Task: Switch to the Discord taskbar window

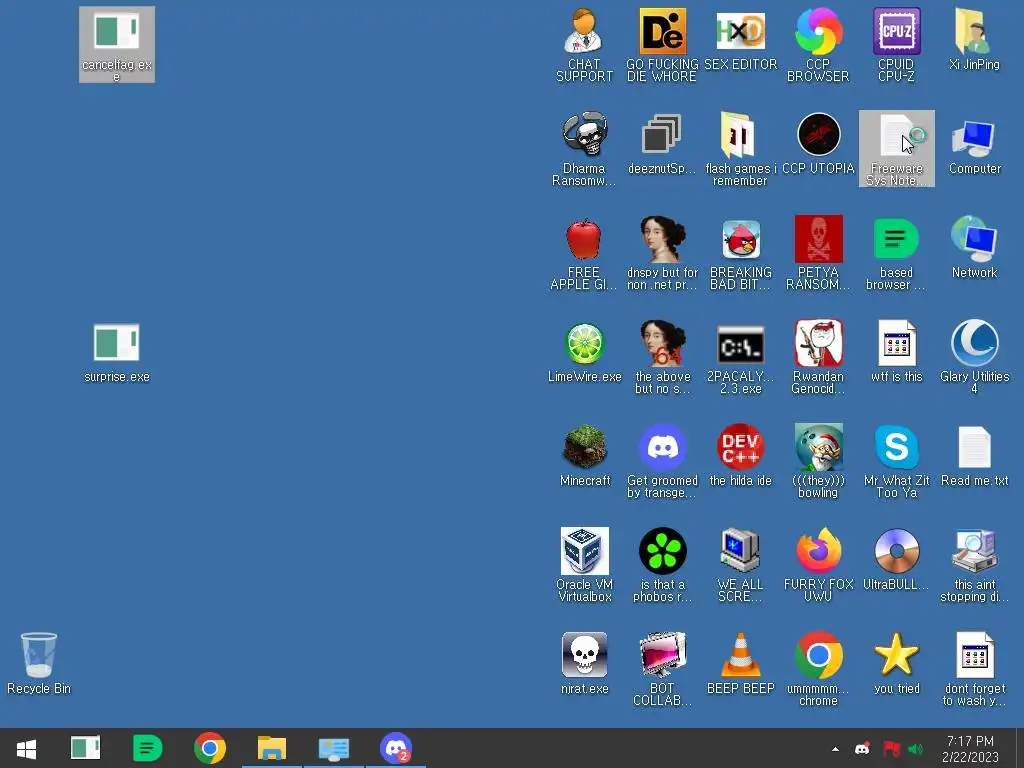Action: (396, 748)
